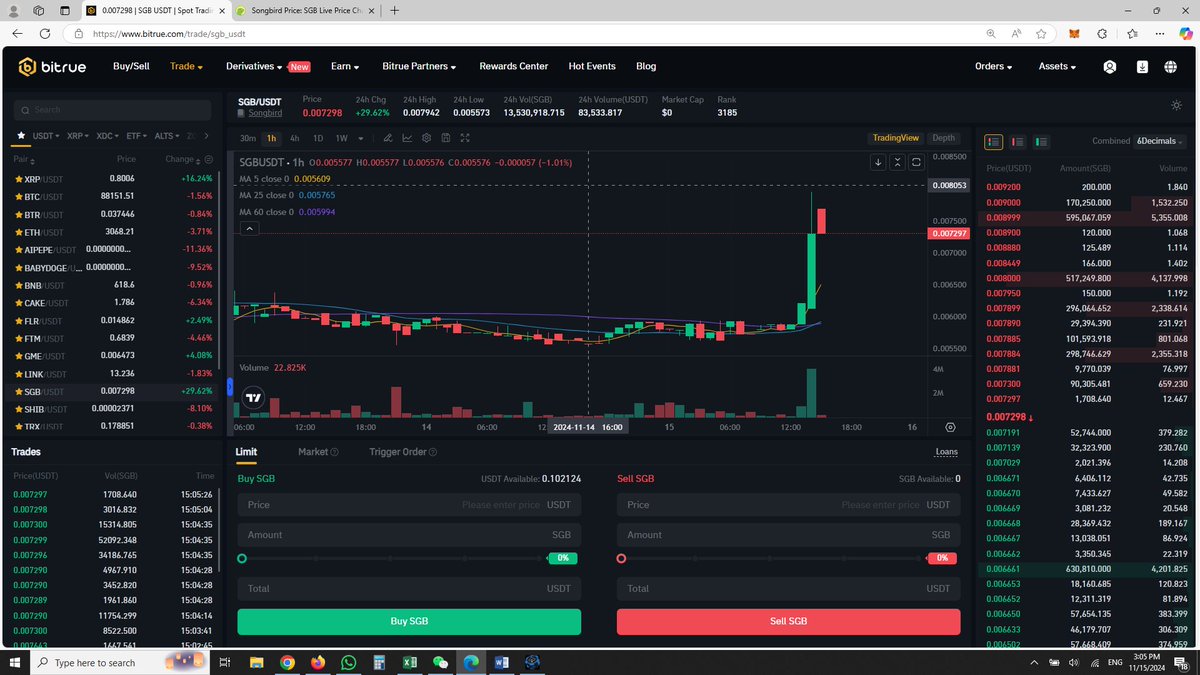Image resolution: width=1200 pixels, height=675 pixels.
Task: Open the language globe icon
Action: (x=1170, y=67)
